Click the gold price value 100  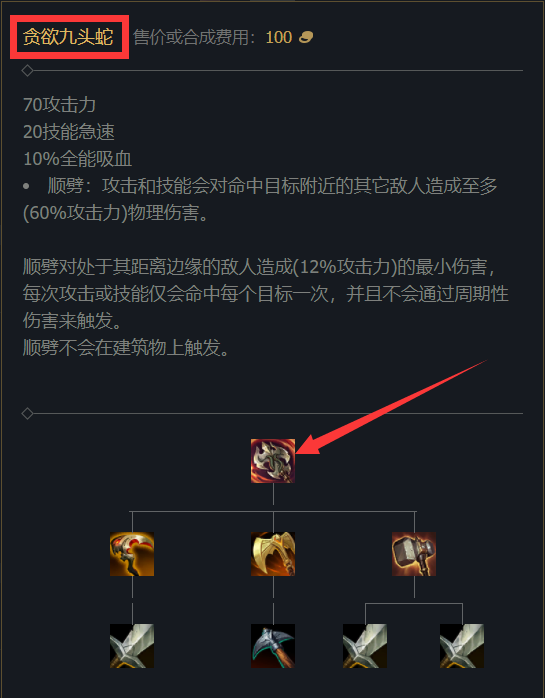click(x=279, y=37)
